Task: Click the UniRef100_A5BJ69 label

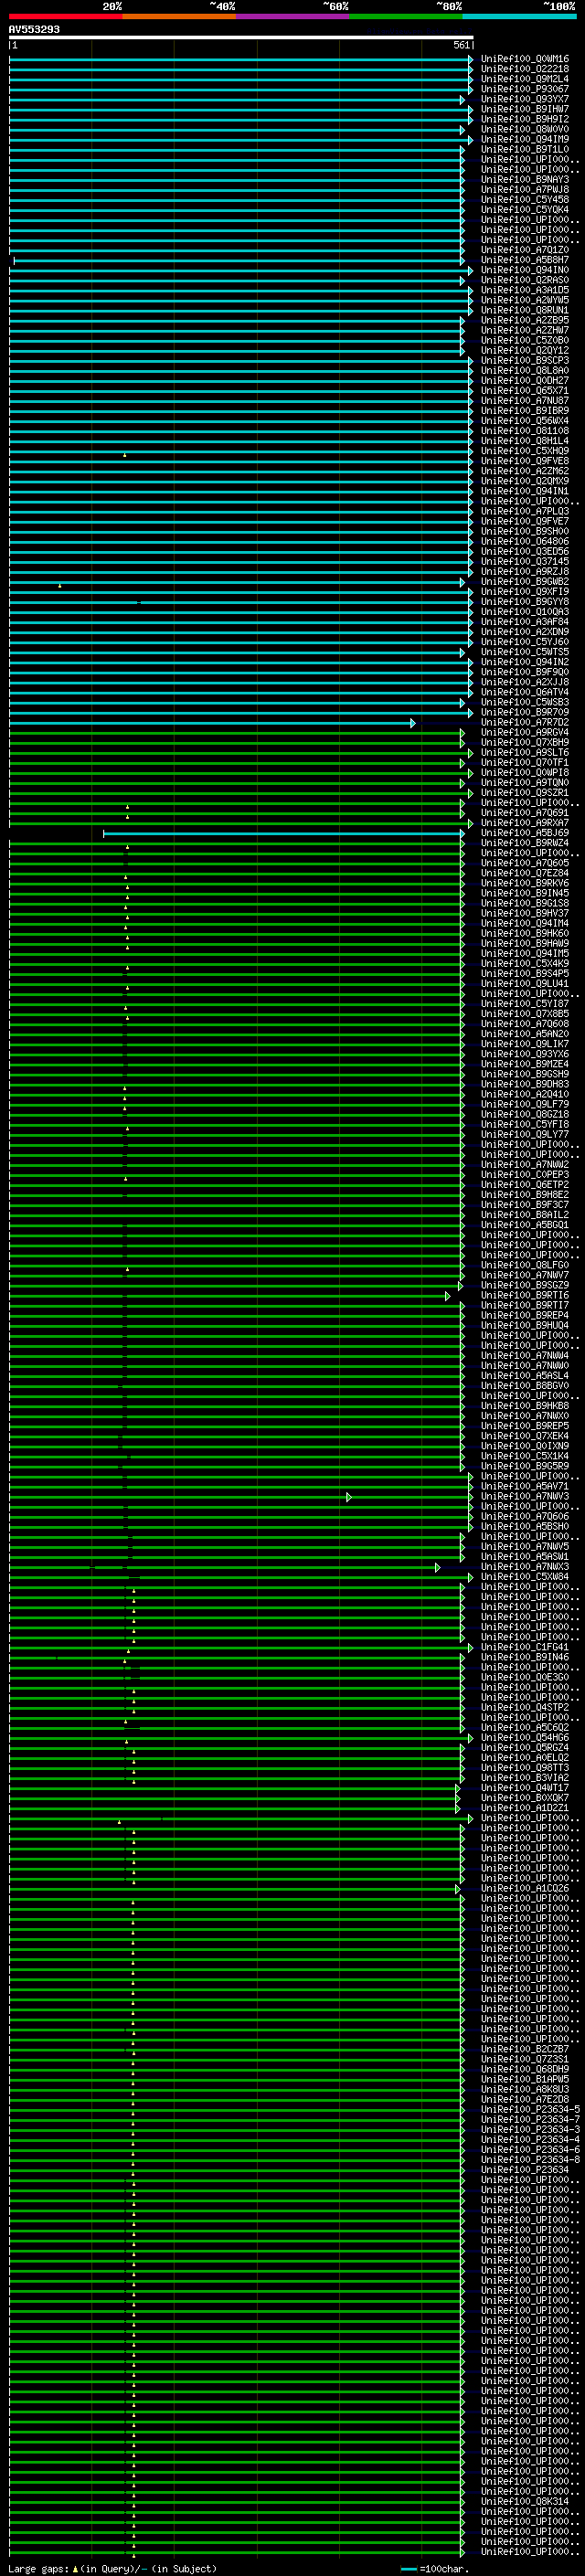Action: 525,833
